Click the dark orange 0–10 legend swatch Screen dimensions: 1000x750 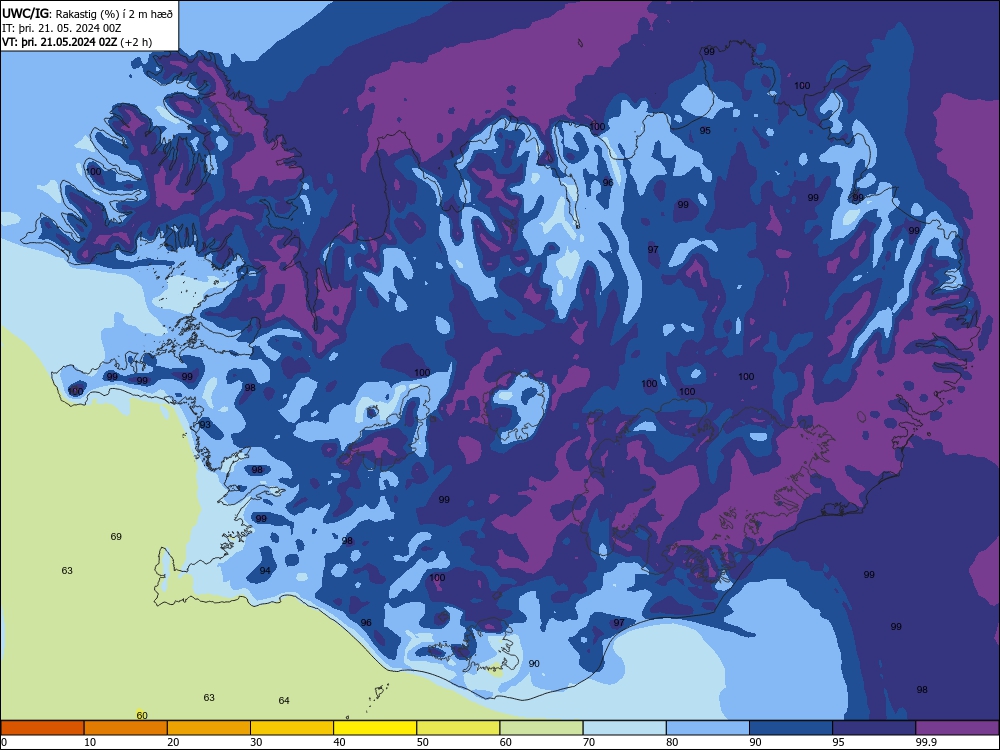pos(42,728)
